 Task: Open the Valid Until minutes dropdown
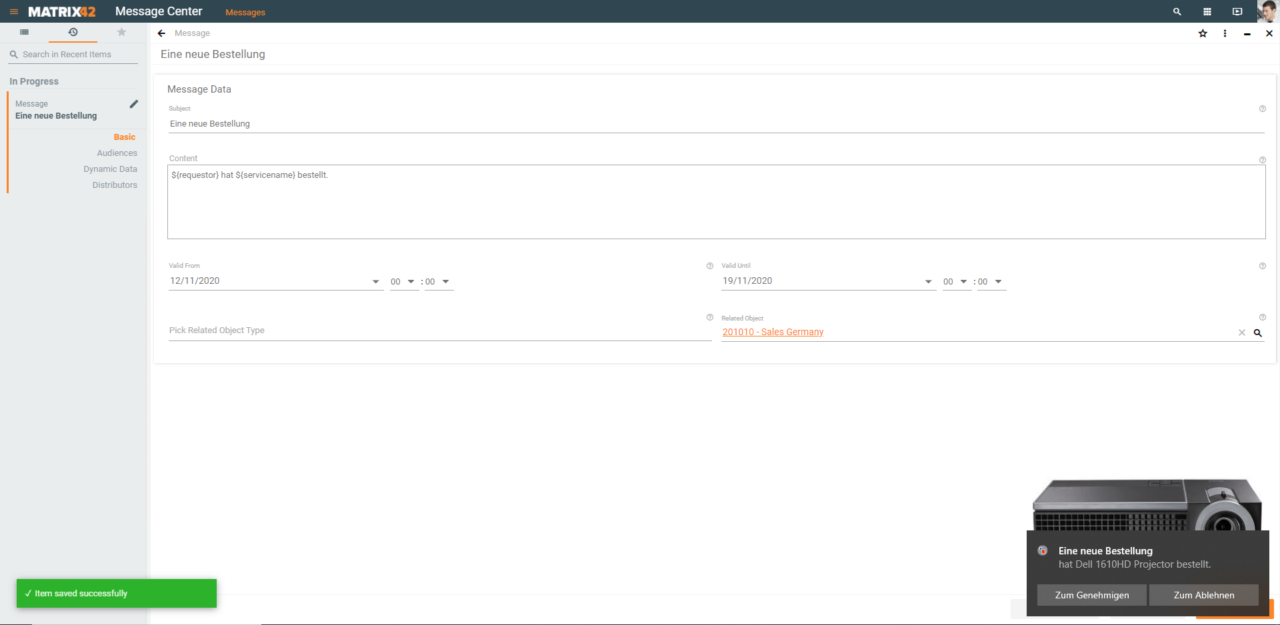click(998, 282)
